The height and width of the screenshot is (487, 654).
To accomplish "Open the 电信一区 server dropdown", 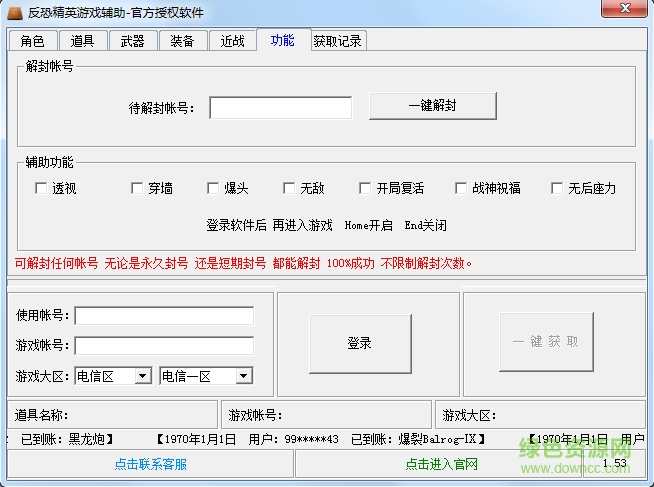I will 244,376.
